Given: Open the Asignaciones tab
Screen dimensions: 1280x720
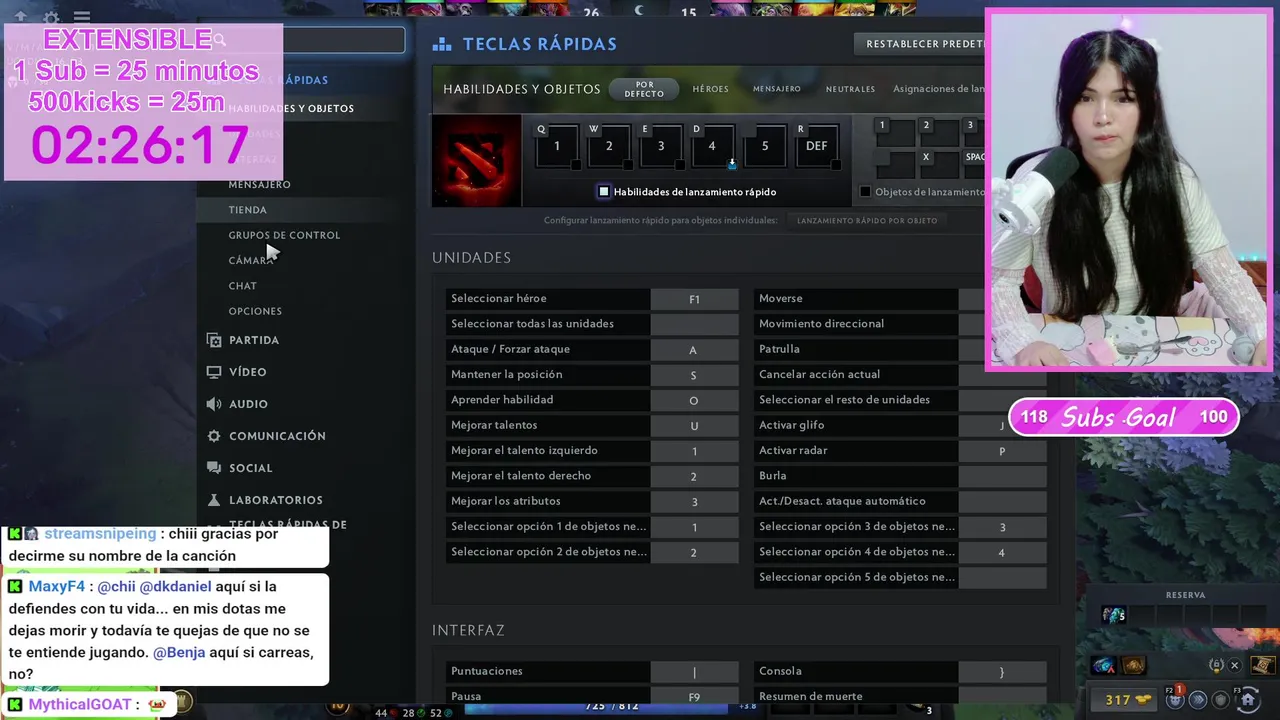Looking at the screenshot, I should click(x=938, y=89).
